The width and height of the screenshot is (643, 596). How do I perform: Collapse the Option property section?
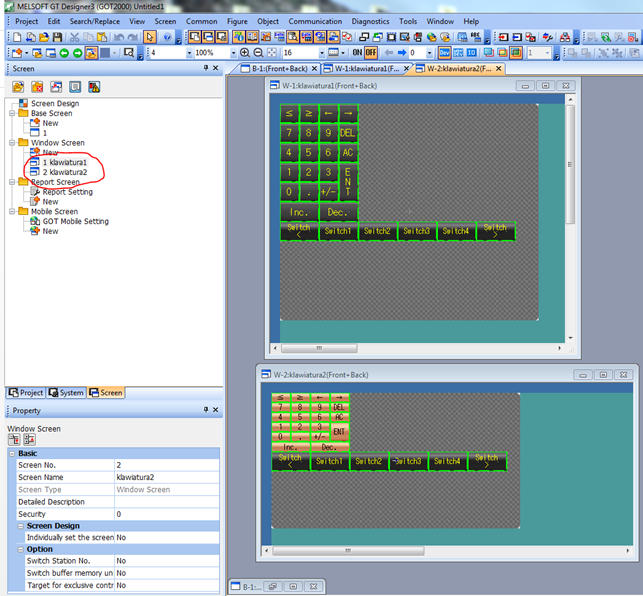19,549
